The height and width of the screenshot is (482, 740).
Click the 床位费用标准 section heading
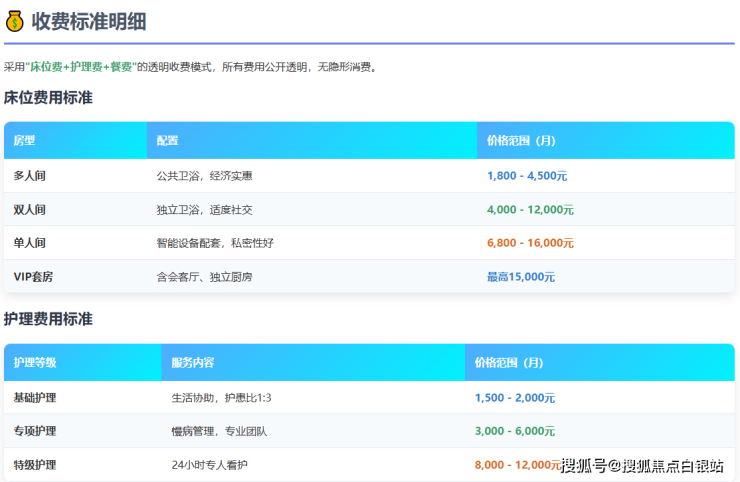pos(48,98)
